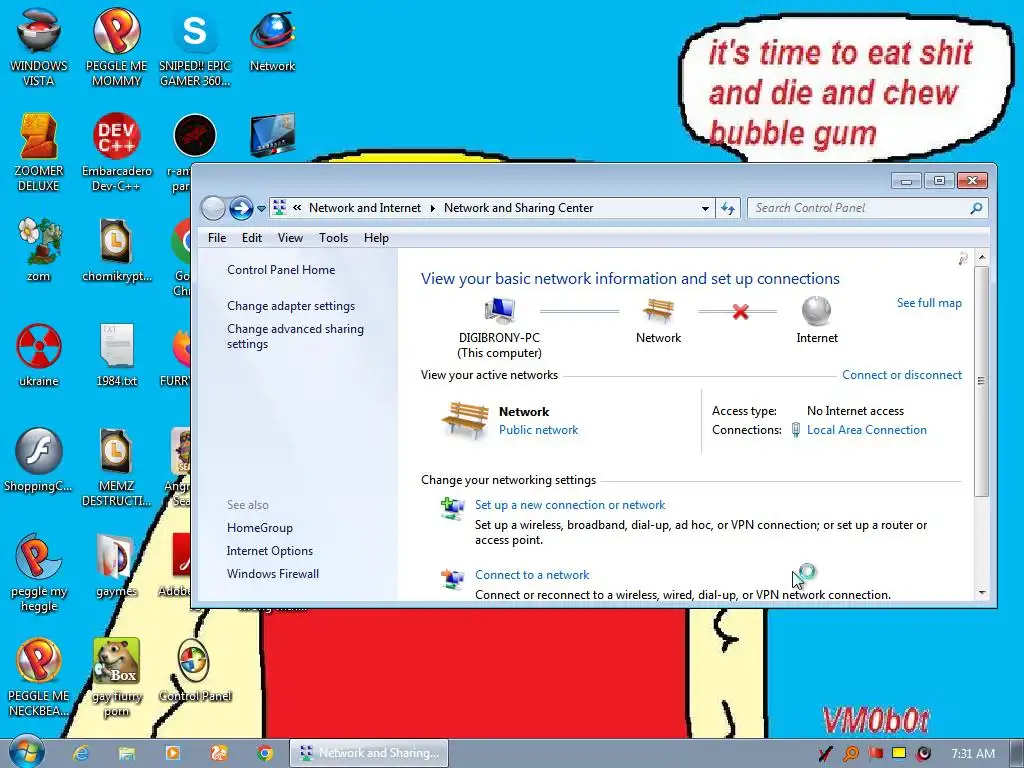Open the Help menu
The height and width of the screenshot is (768, 1024).
[x=376, y=238]
